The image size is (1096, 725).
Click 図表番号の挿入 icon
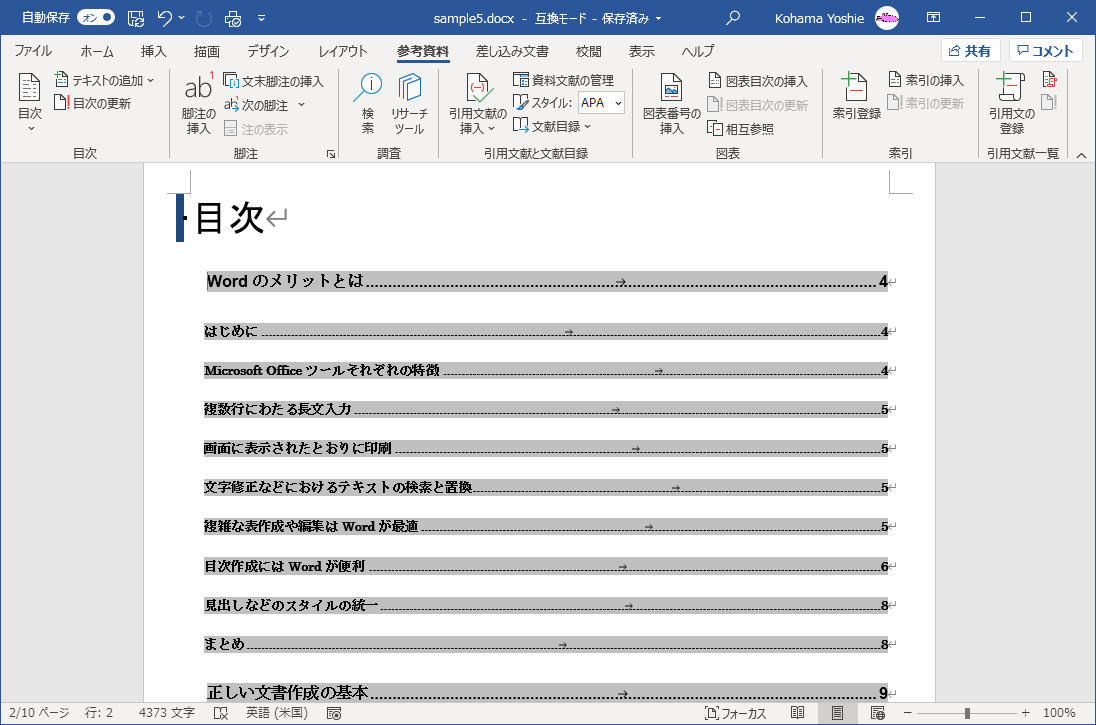tap(672, 103)
